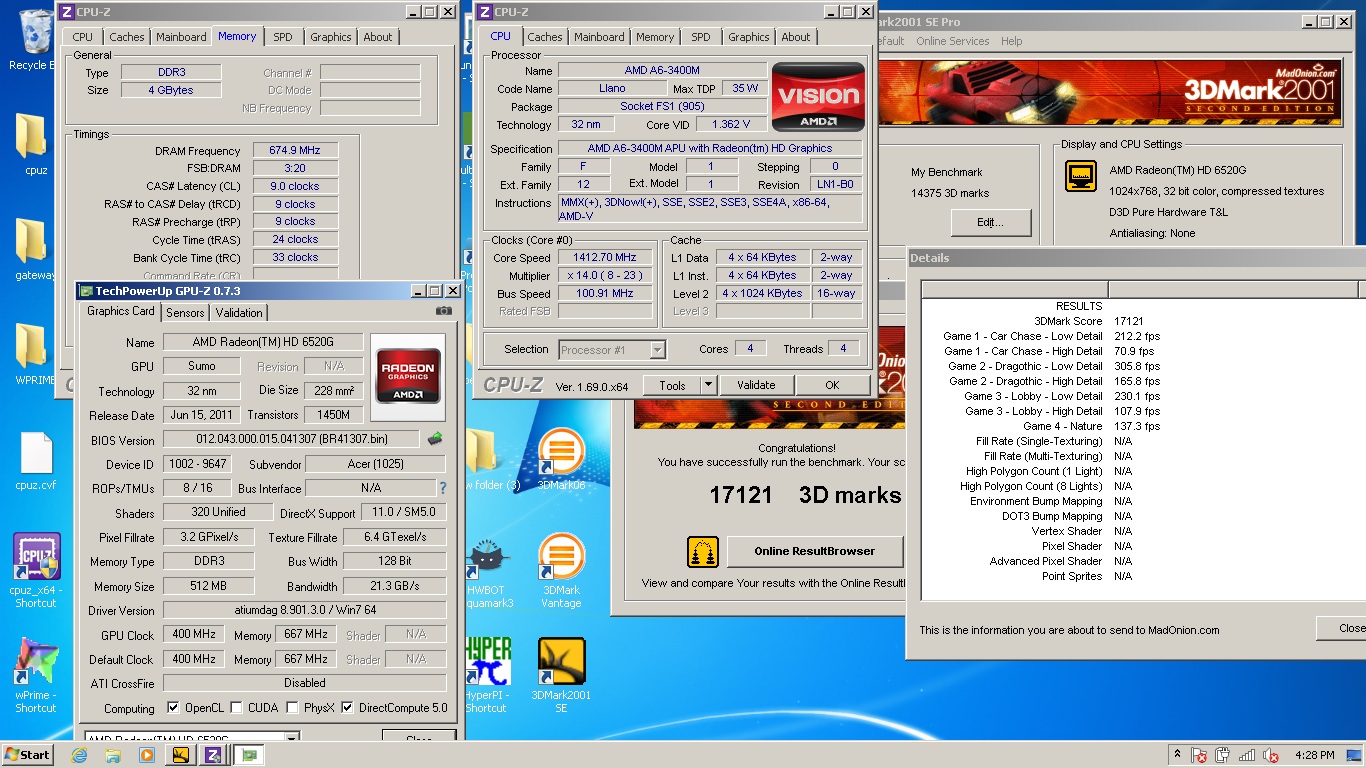Image resolution: width=1366 pixels, height=768 pixels.
Task: Launch the 3DMark Vantage desktop shortcut
Action: pos(561,570)
